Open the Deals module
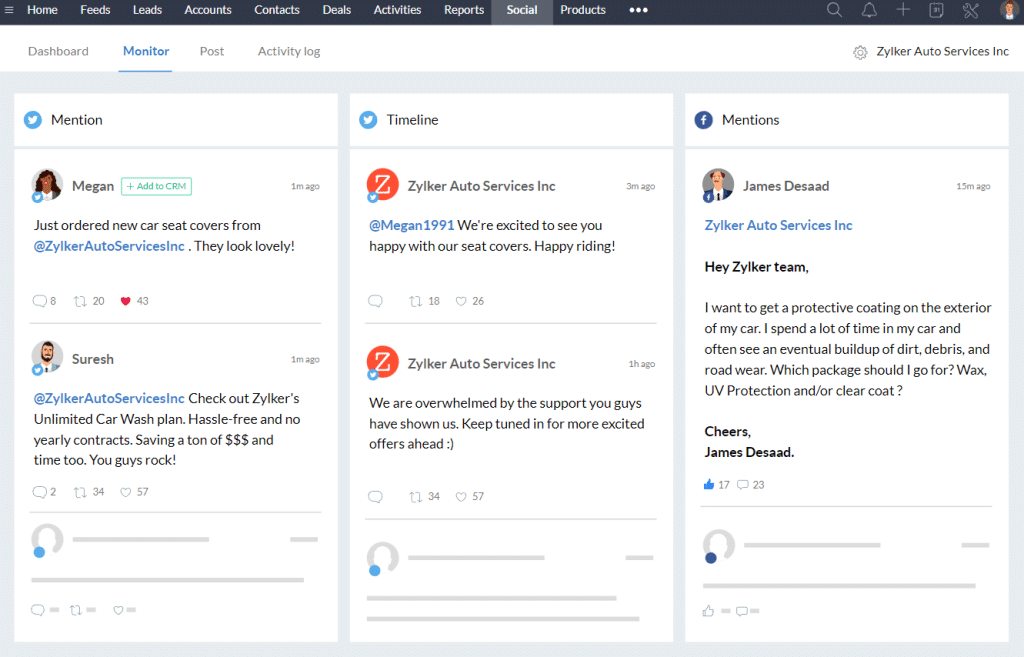Image resolution: width=1024 pixels, height=657 pixels. click(336, 10)
